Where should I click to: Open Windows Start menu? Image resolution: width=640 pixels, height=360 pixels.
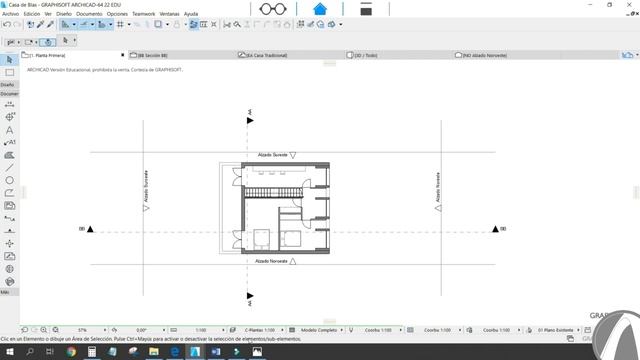9,351
